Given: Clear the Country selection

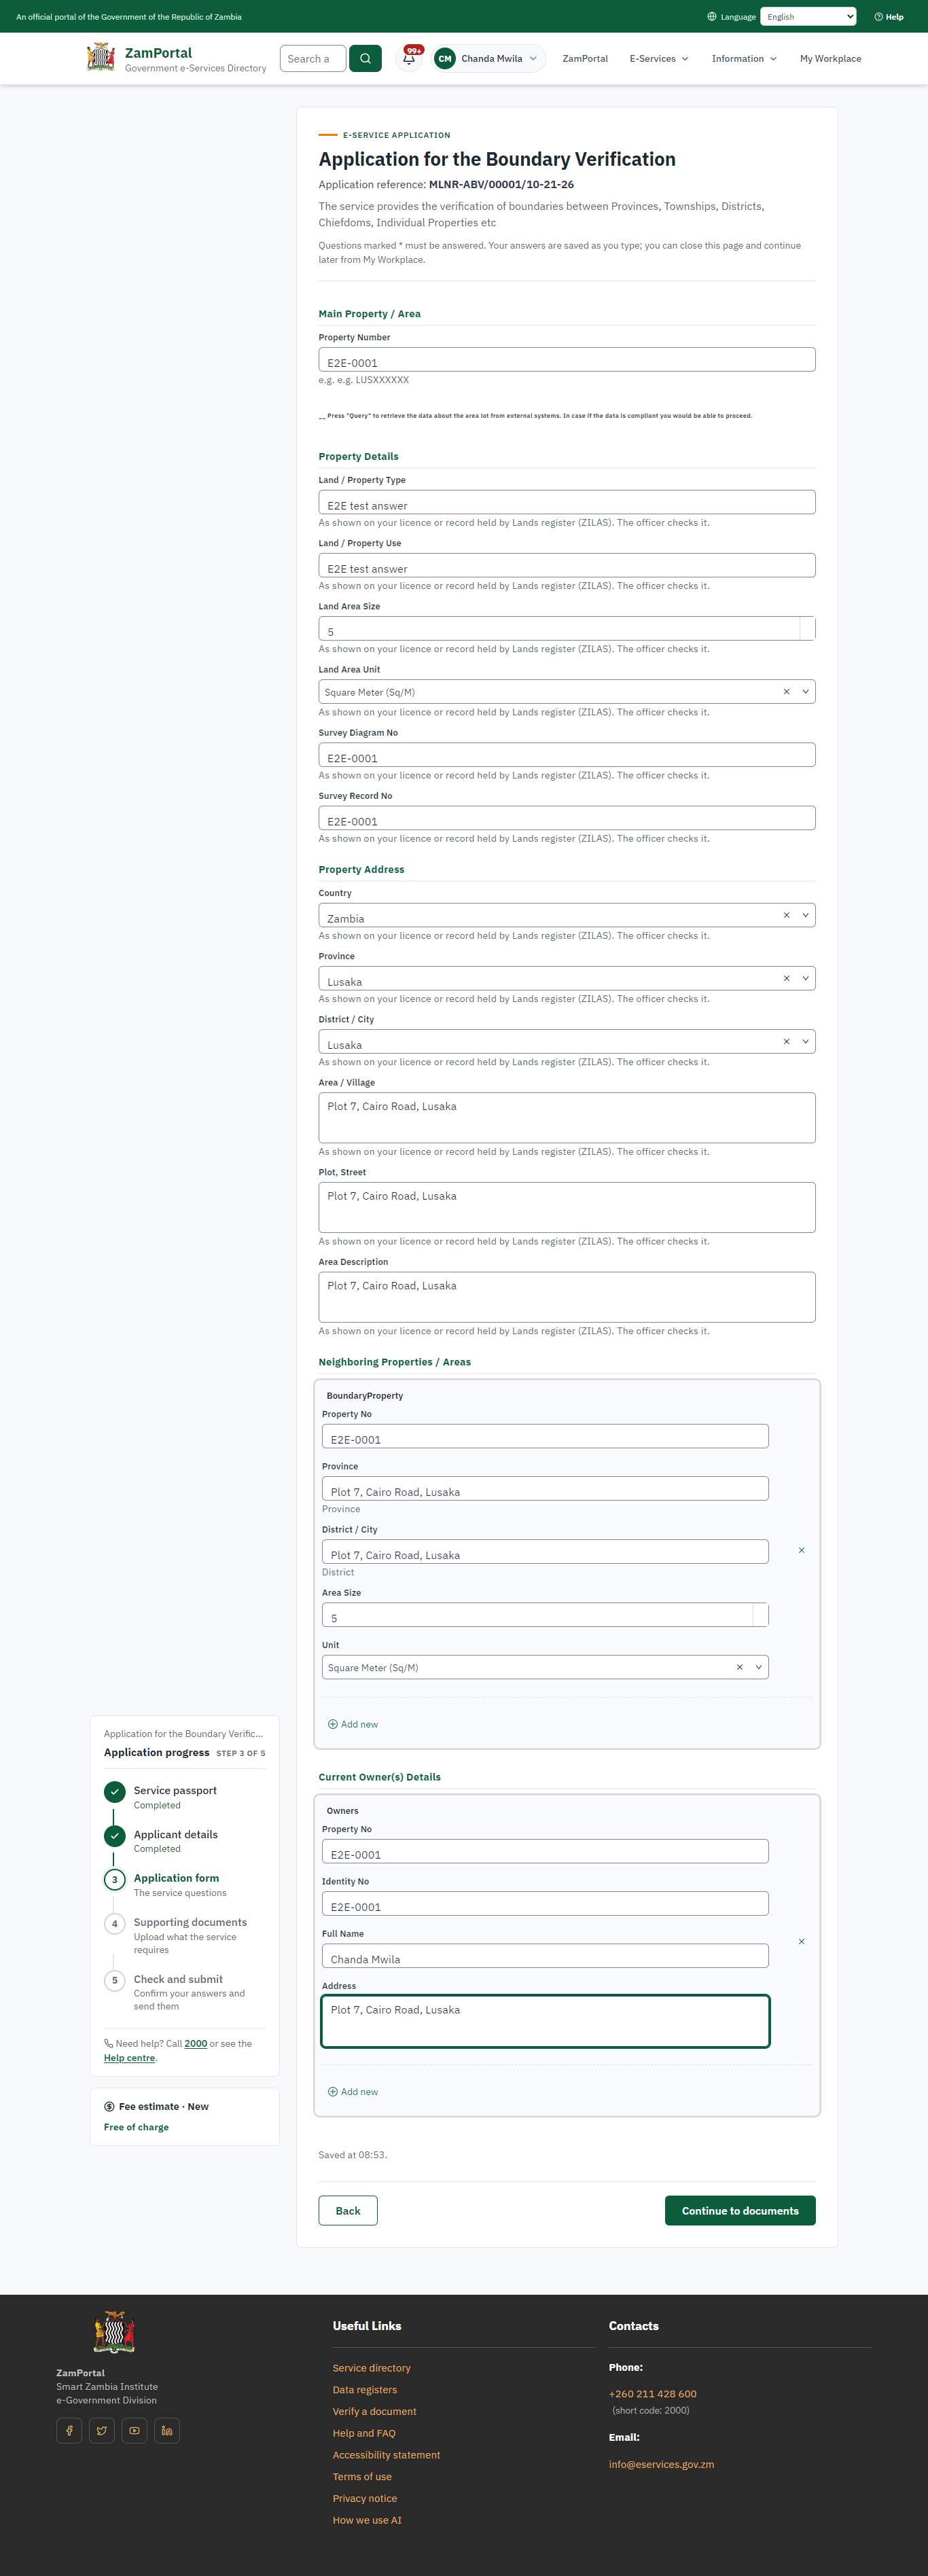Looking at the screenshot, I should (x=786, y=914).
